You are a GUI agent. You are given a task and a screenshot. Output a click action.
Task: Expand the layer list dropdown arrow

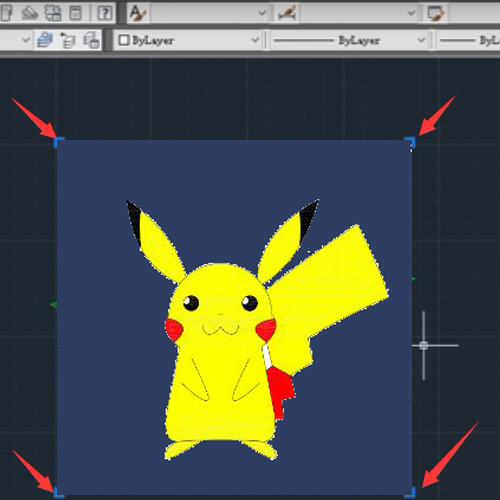coord(26,40)
